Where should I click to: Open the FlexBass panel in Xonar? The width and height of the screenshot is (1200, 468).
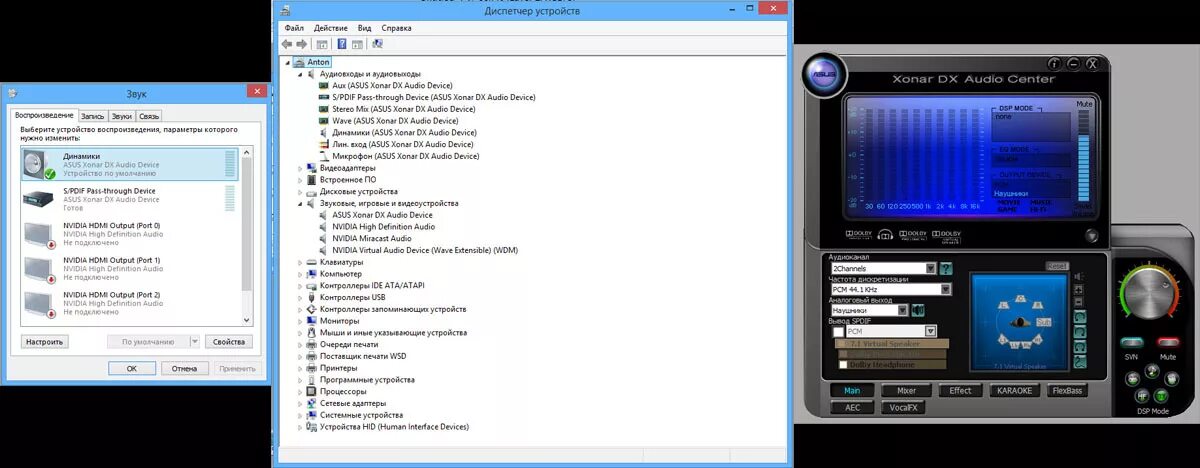pyautogui.click(x=1068, y=390)
